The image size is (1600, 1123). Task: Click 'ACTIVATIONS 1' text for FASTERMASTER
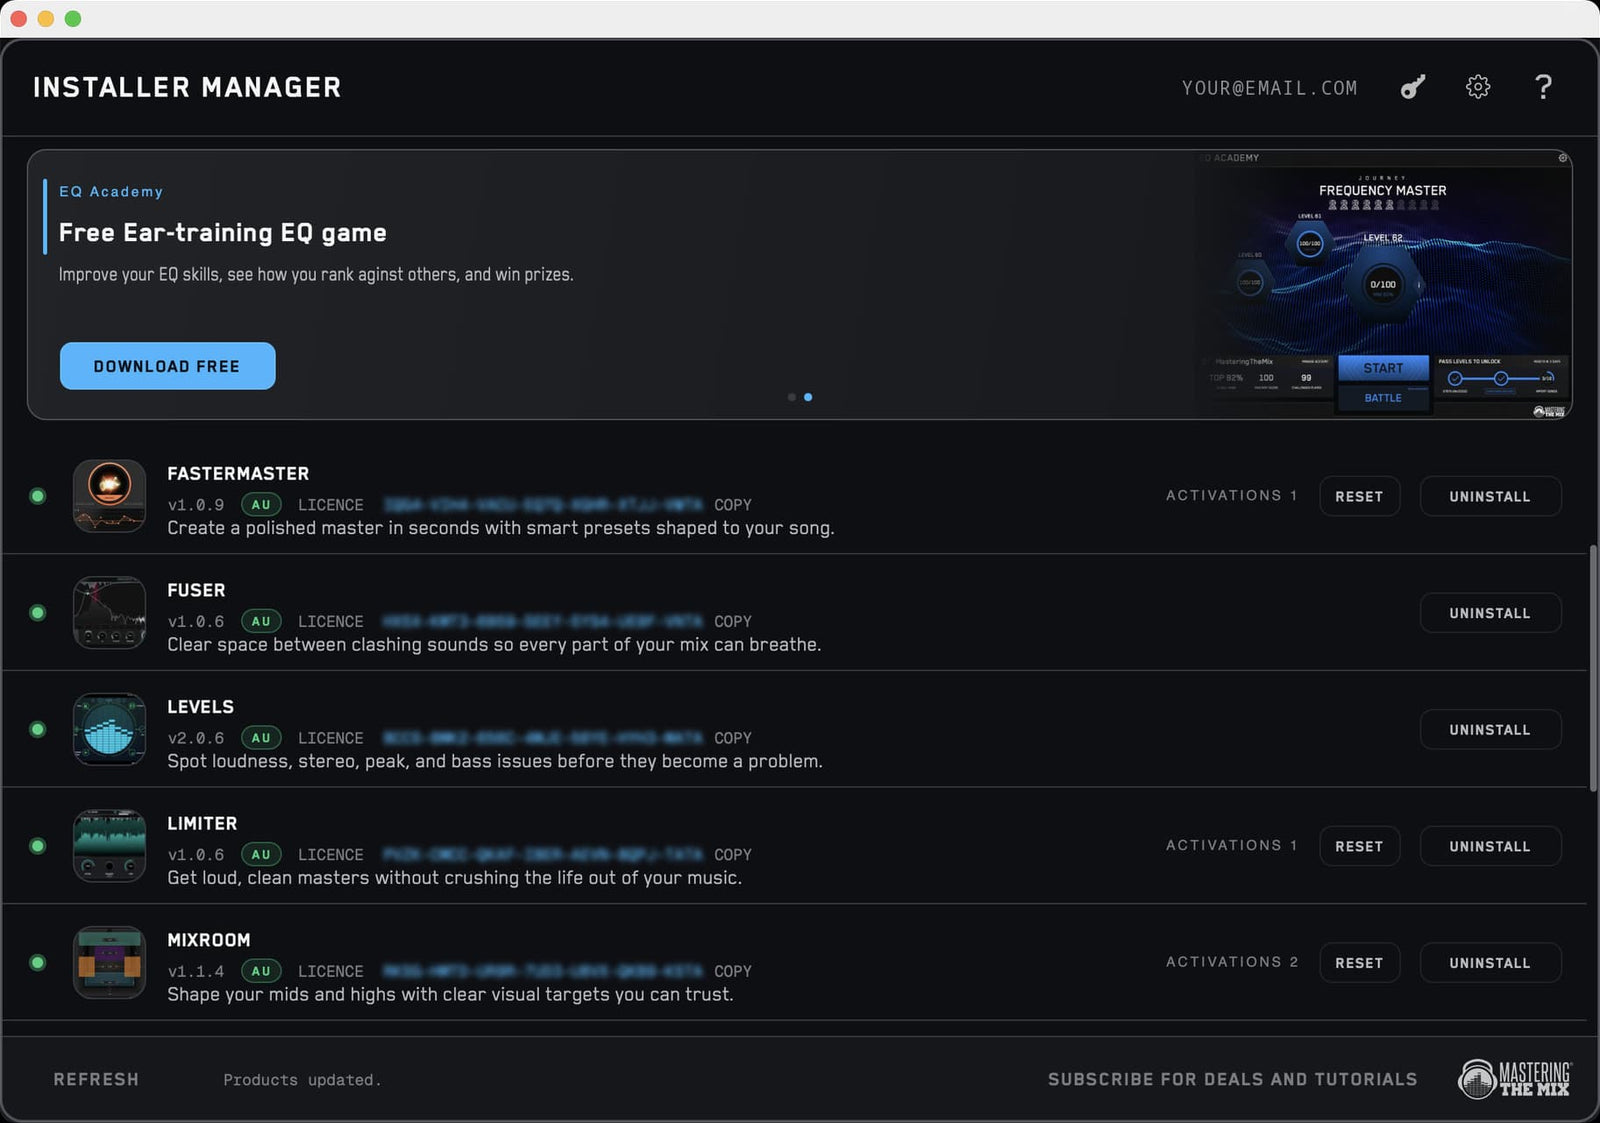[x=1232, y=495]
